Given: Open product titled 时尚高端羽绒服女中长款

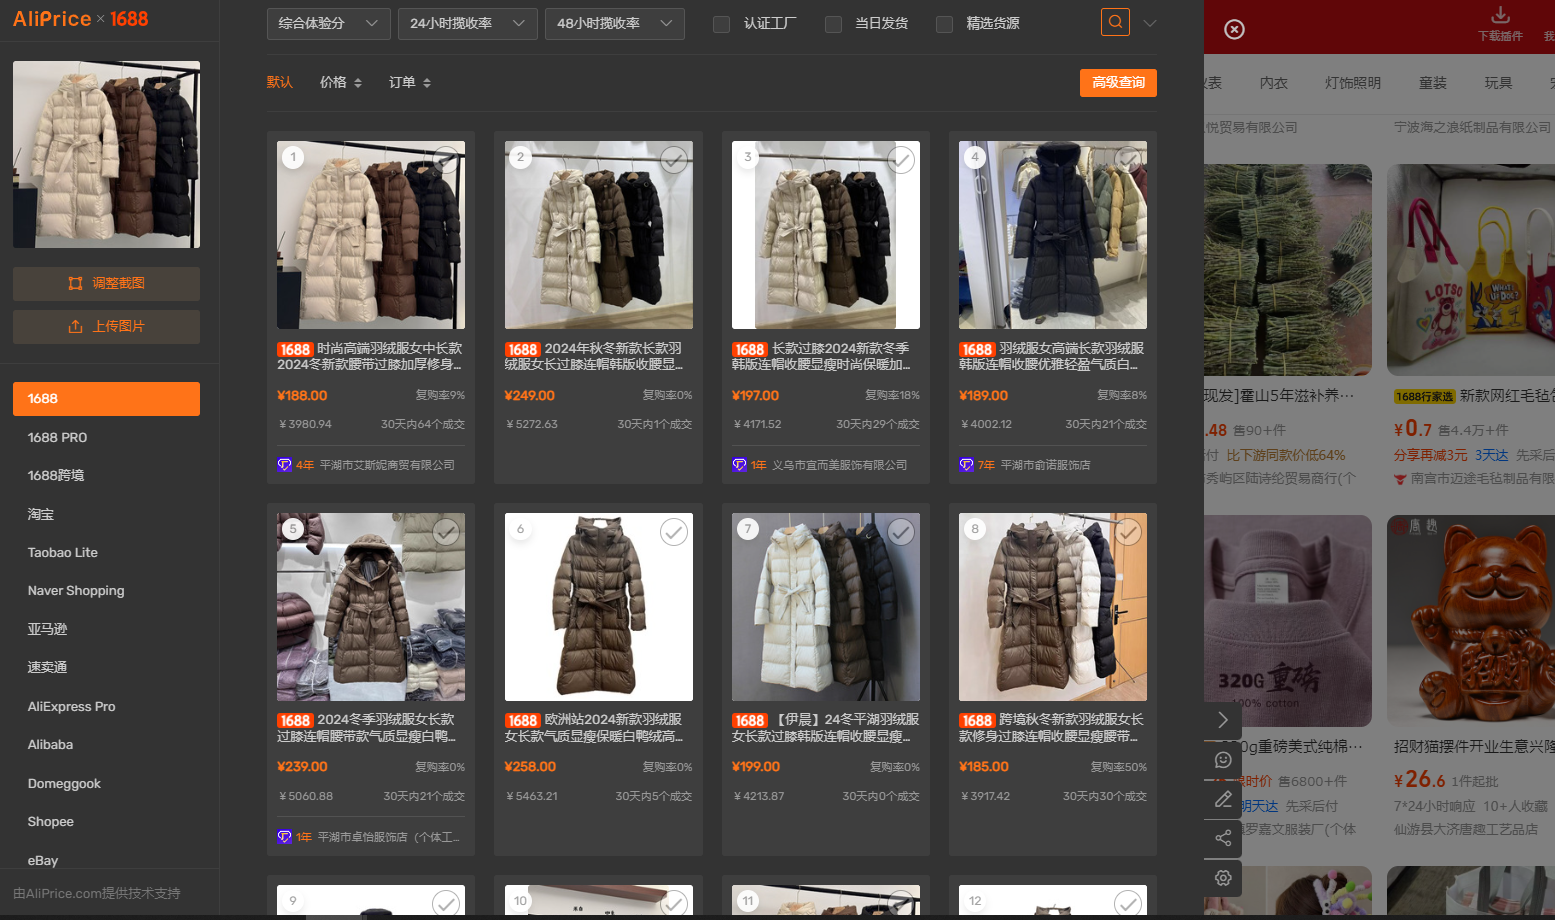Looking at the screenshot, I should point(371,357).
